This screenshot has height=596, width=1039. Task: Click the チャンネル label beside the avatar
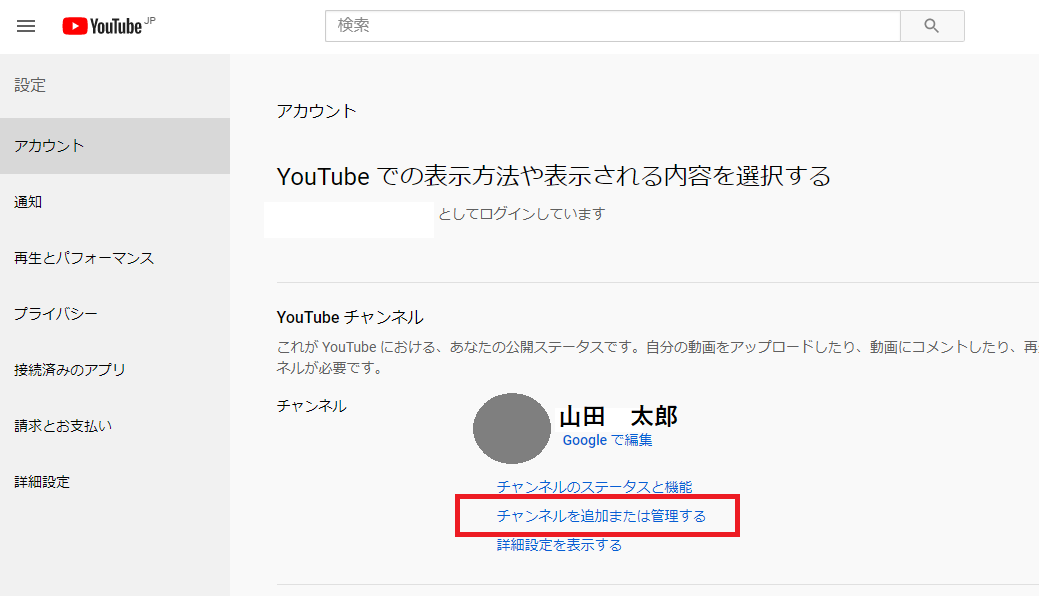click(x=311, y=406)
